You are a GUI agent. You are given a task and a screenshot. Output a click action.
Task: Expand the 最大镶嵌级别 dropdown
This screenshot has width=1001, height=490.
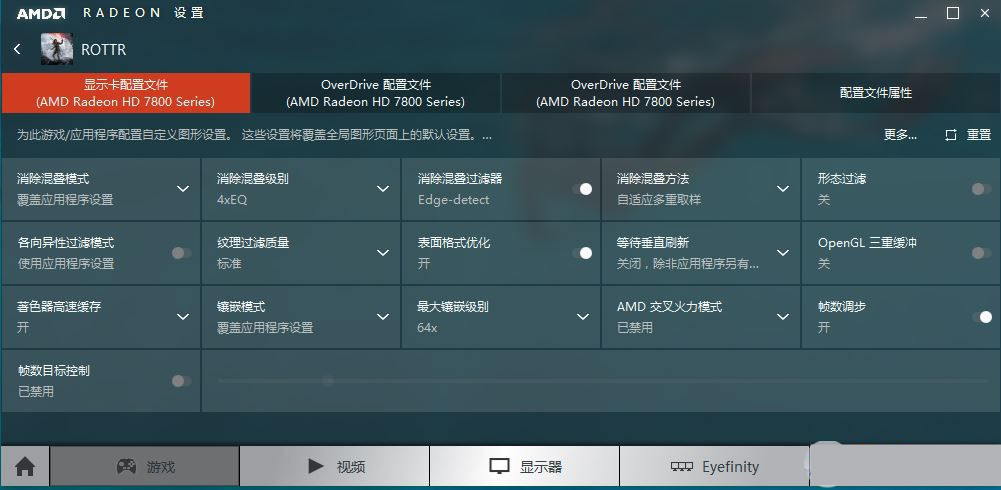point(583,316)
